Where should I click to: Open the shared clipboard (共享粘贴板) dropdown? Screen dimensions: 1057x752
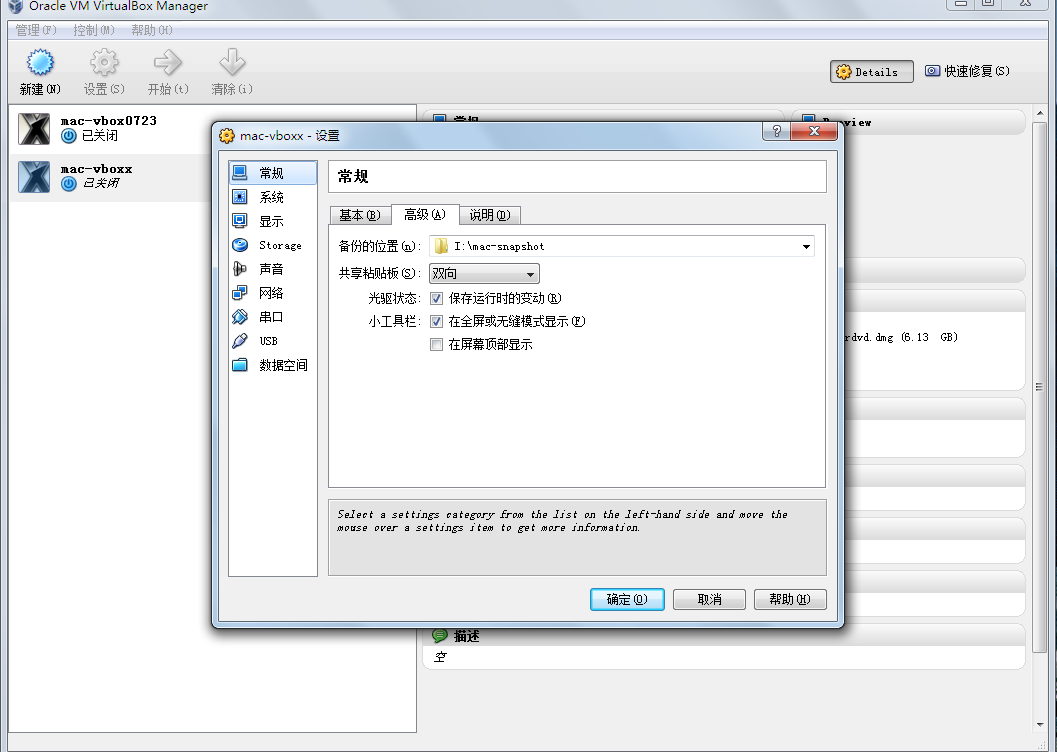(484, 274)
